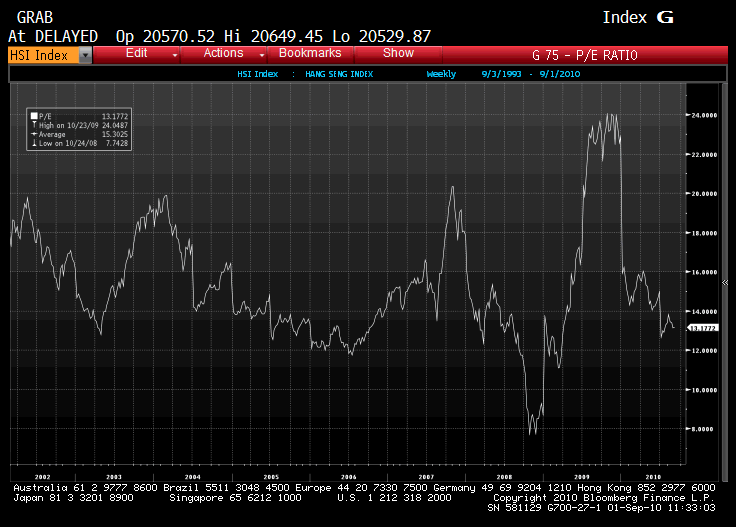Open the Actions menu
The image size is (736, 527).
(x=223, y=53)
